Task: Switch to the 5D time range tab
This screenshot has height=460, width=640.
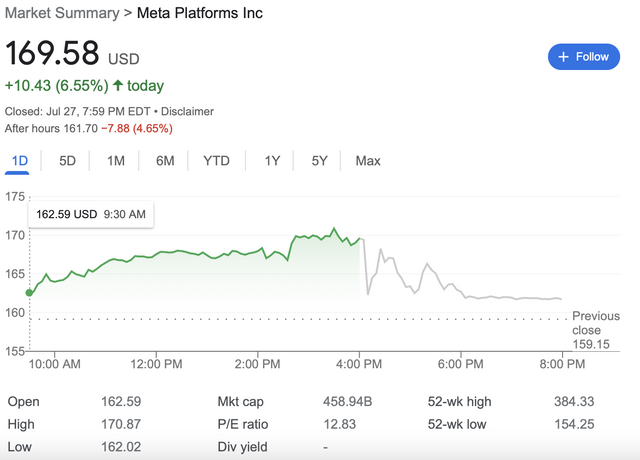Action: [67, 161]
